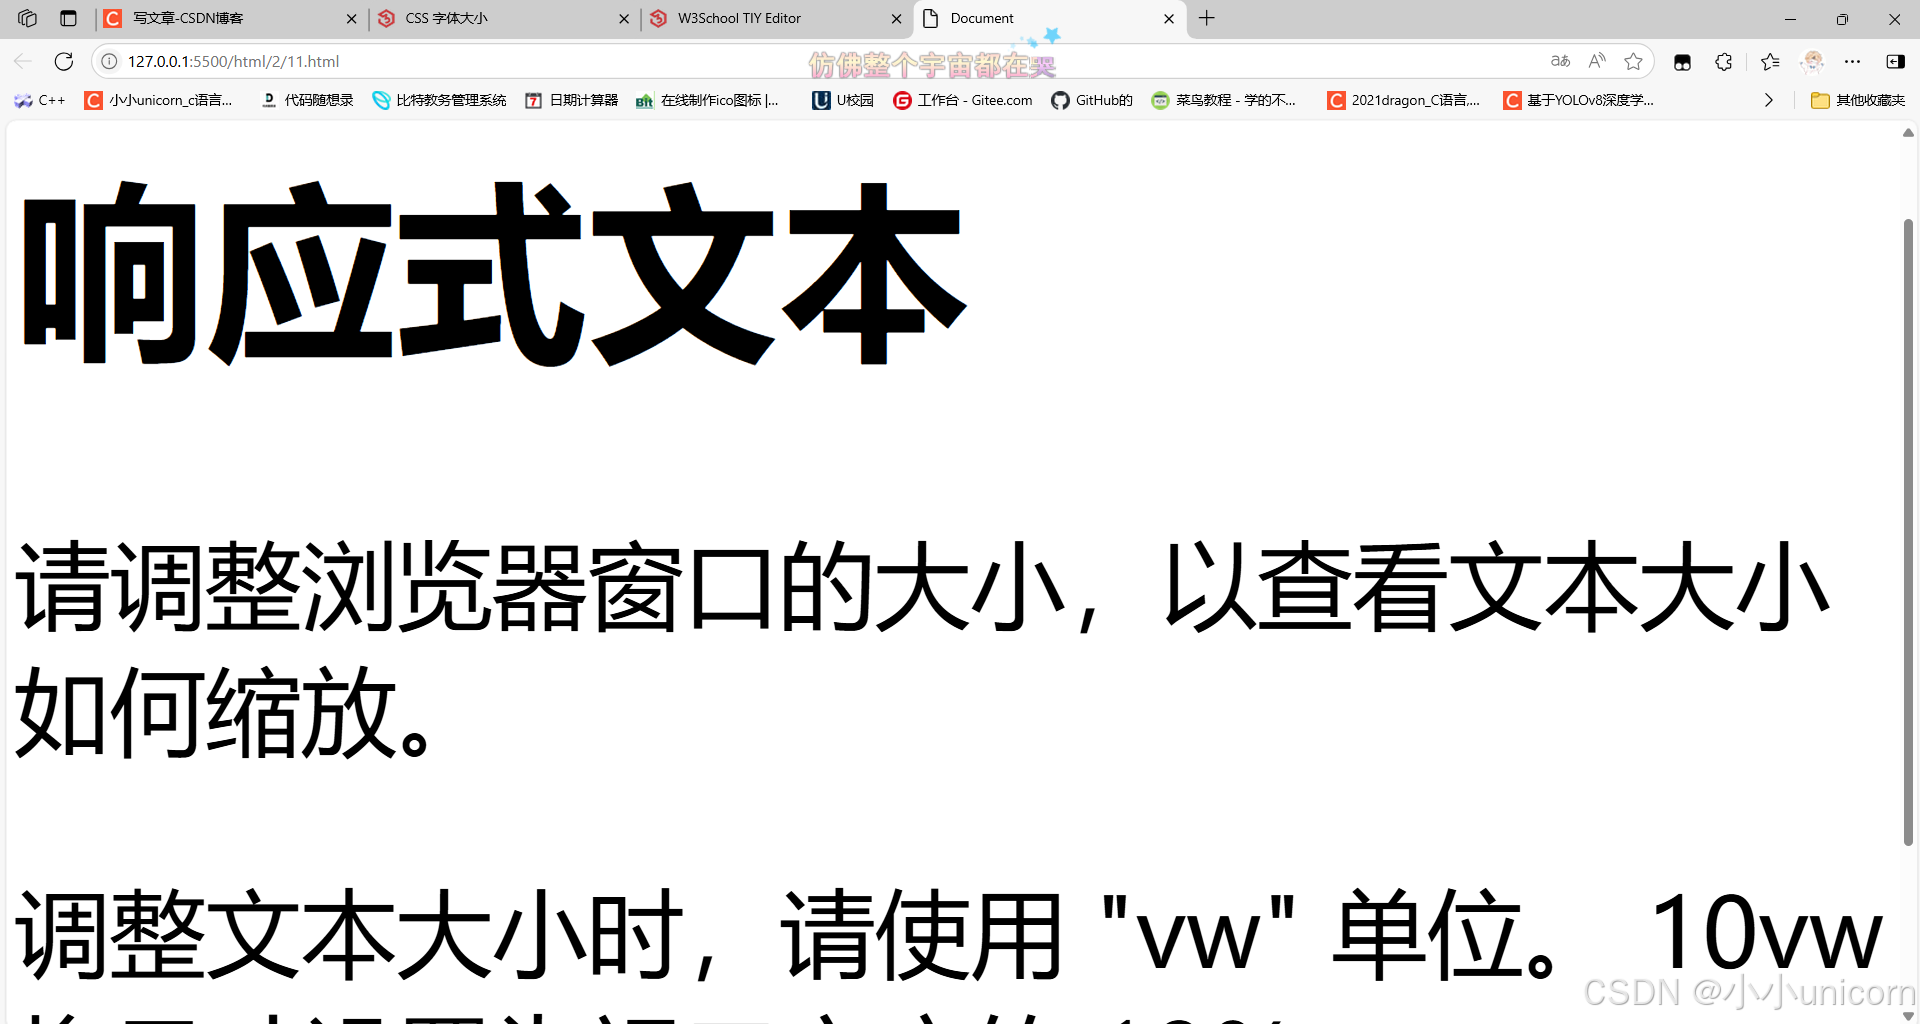Open the tab actions menu icon
Image resolution: width=1920 pixels, height=1024 pixels.
(x=68, y=18)
